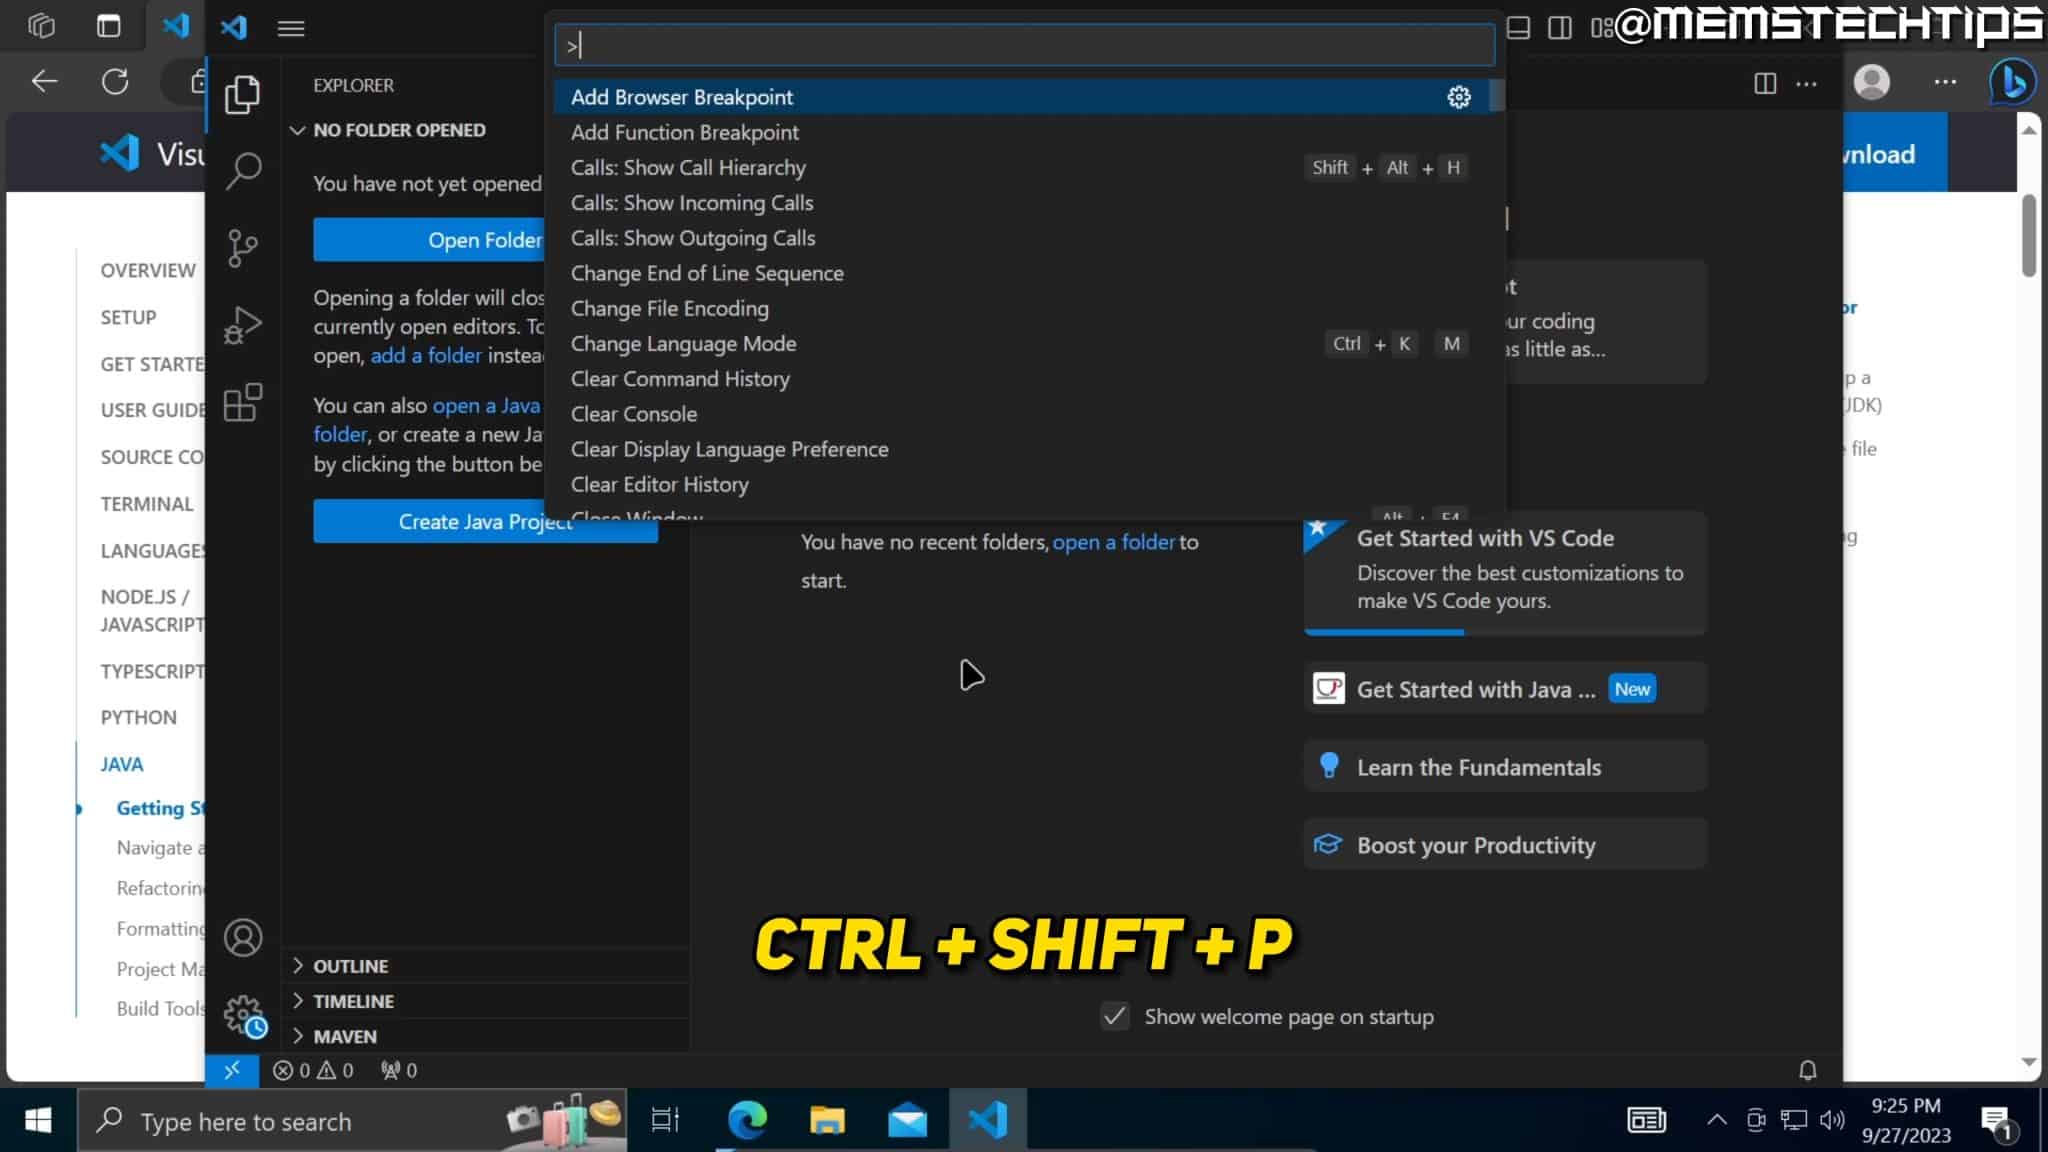Open the volume control in system tray
This screenshot has width=2048, height=1152.
pos(1831,1120)
